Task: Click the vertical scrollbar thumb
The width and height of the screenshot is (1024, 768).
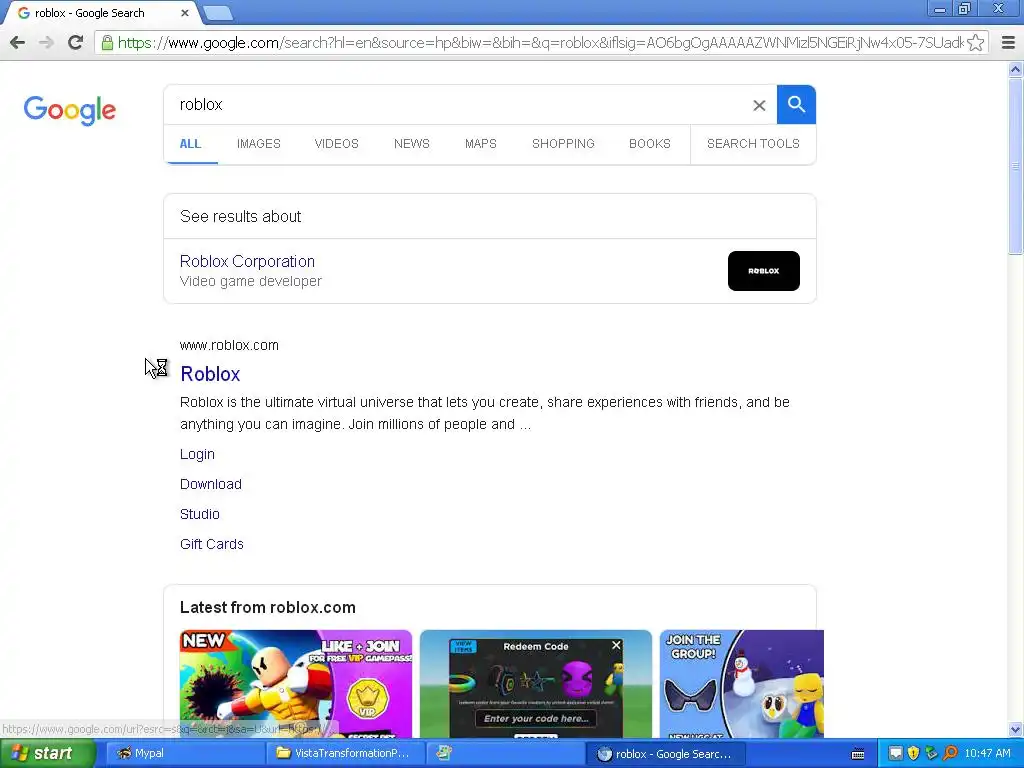Action: click(x=1016, y=167)
